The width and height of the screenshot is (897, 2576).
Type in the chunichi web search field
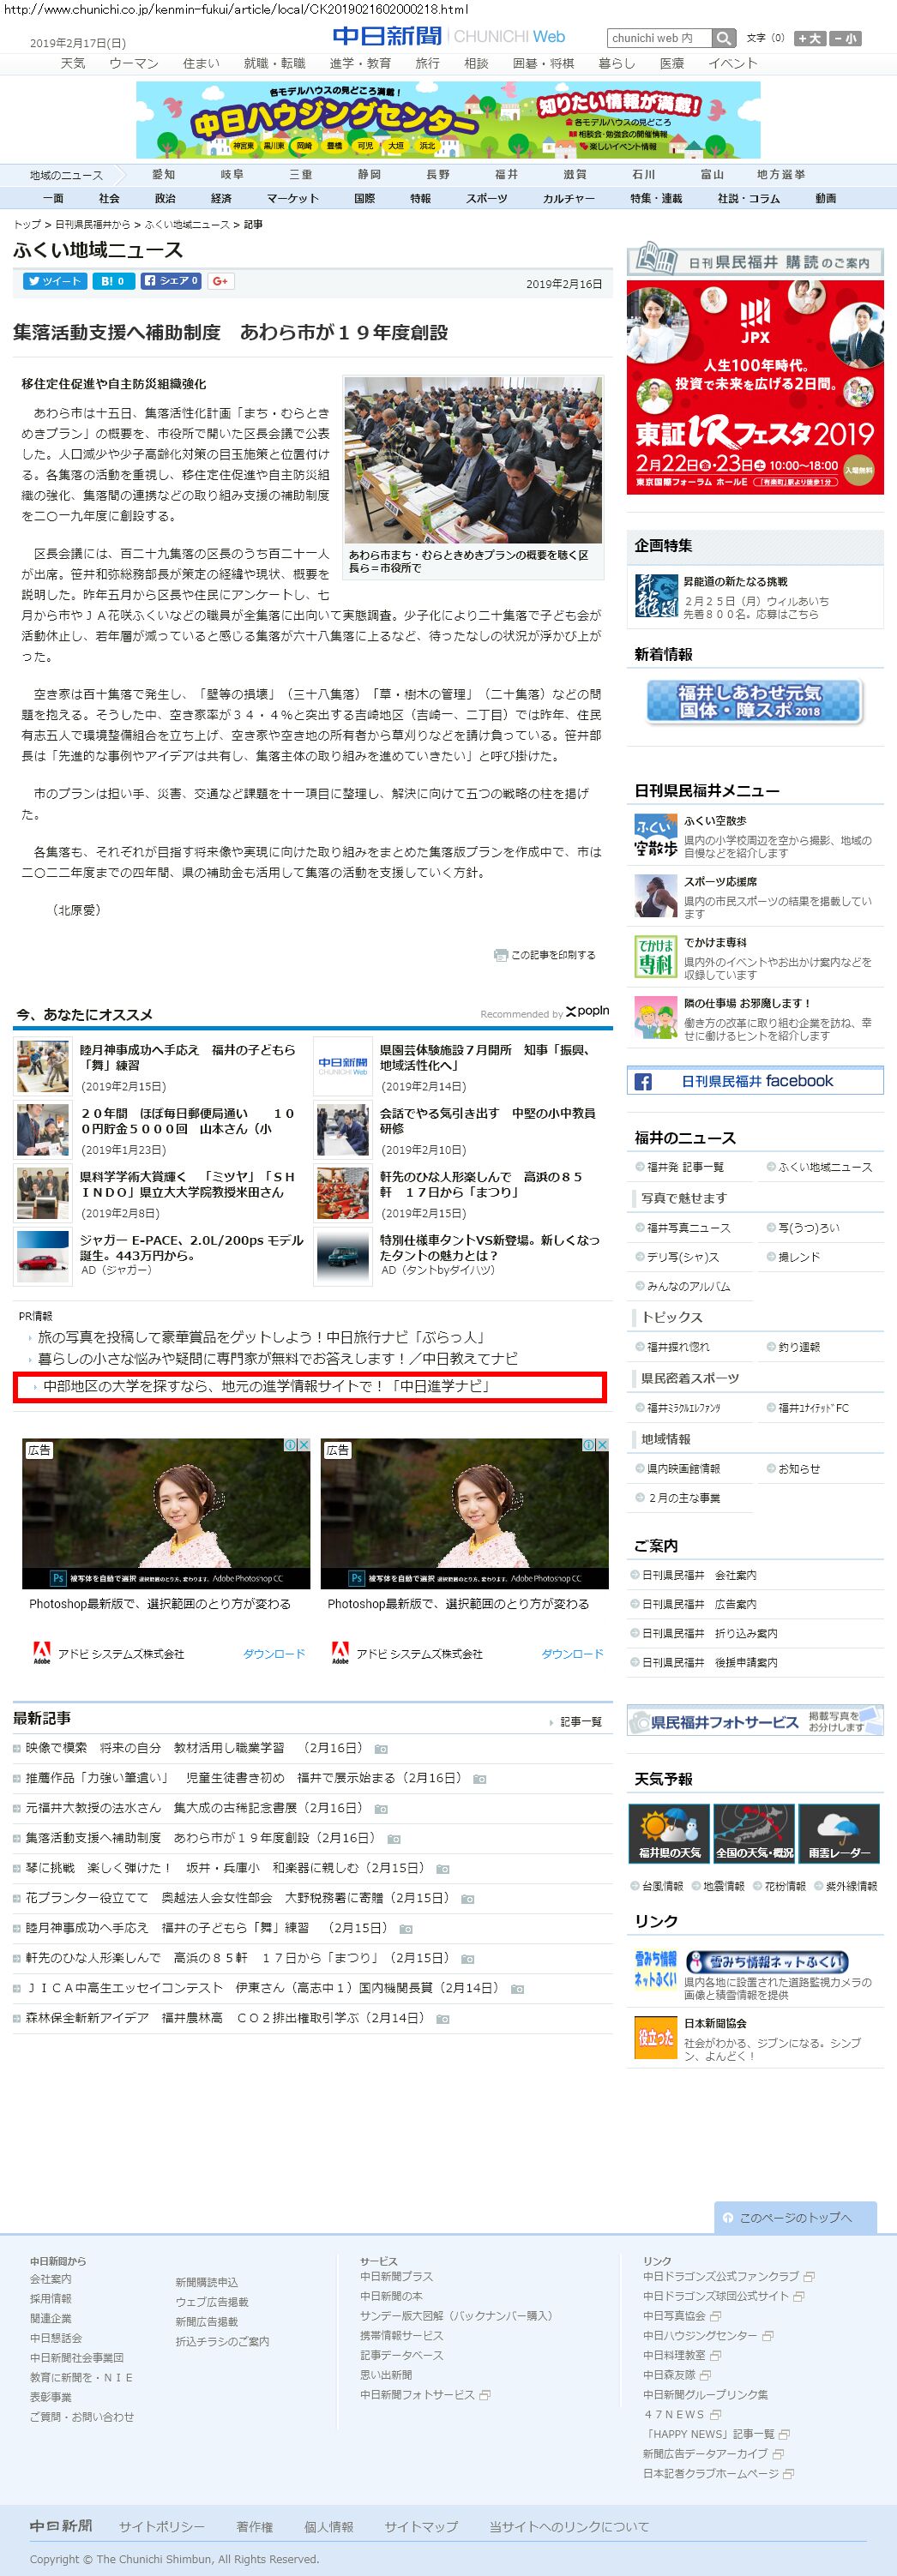659,38
